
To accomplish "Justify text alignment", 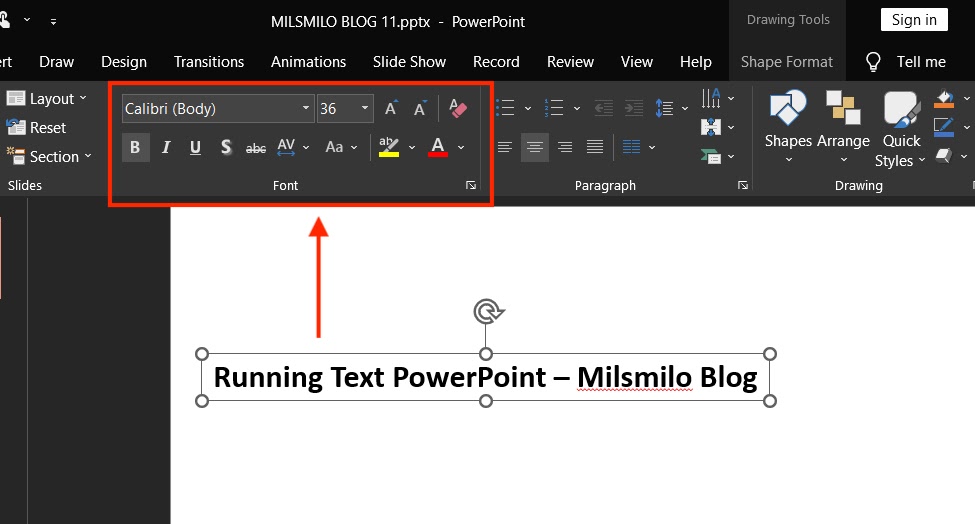I will click(595, 147).
